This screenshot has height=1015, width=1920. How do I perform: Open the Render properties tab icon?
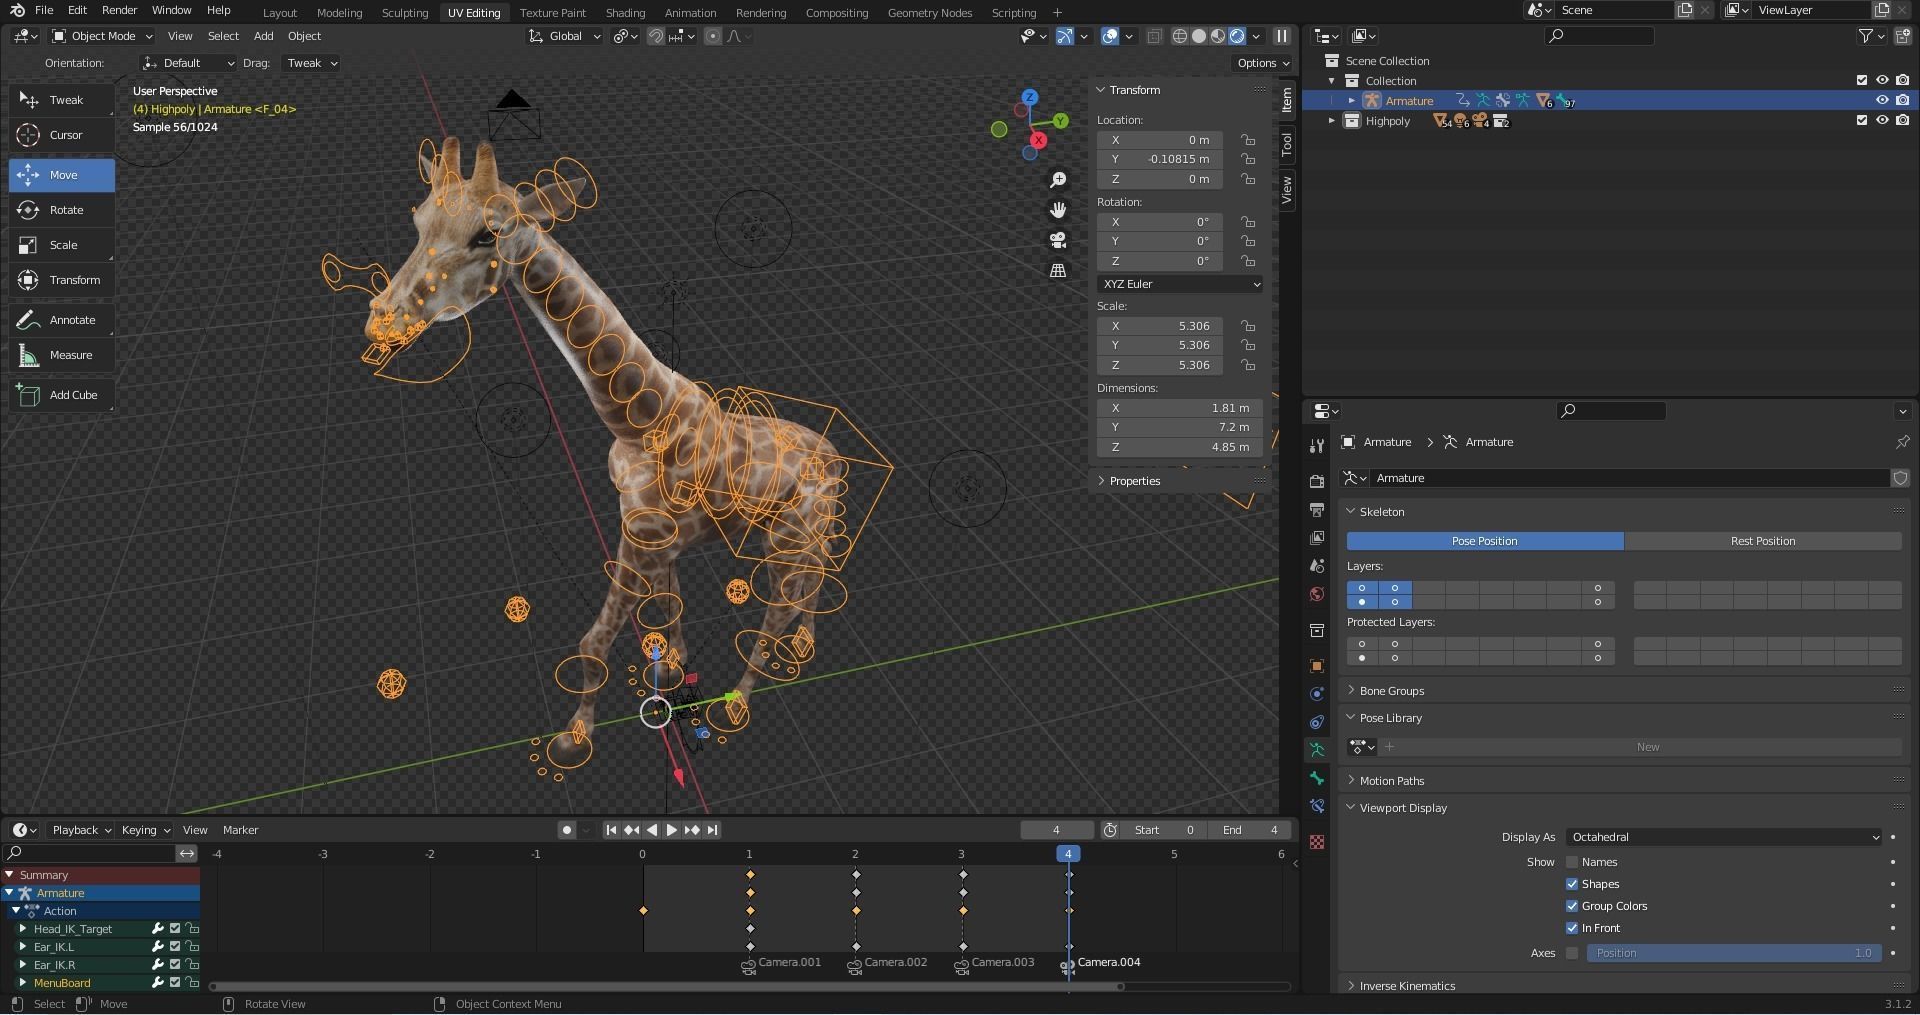tap(1317, 482)
